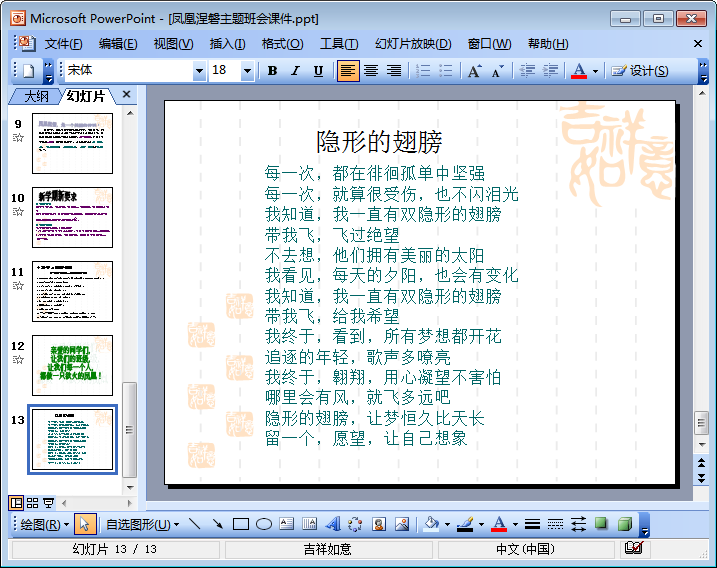
Task: Select Align Right text alignment
Action: pyautogui.click(x=394, y=71)
